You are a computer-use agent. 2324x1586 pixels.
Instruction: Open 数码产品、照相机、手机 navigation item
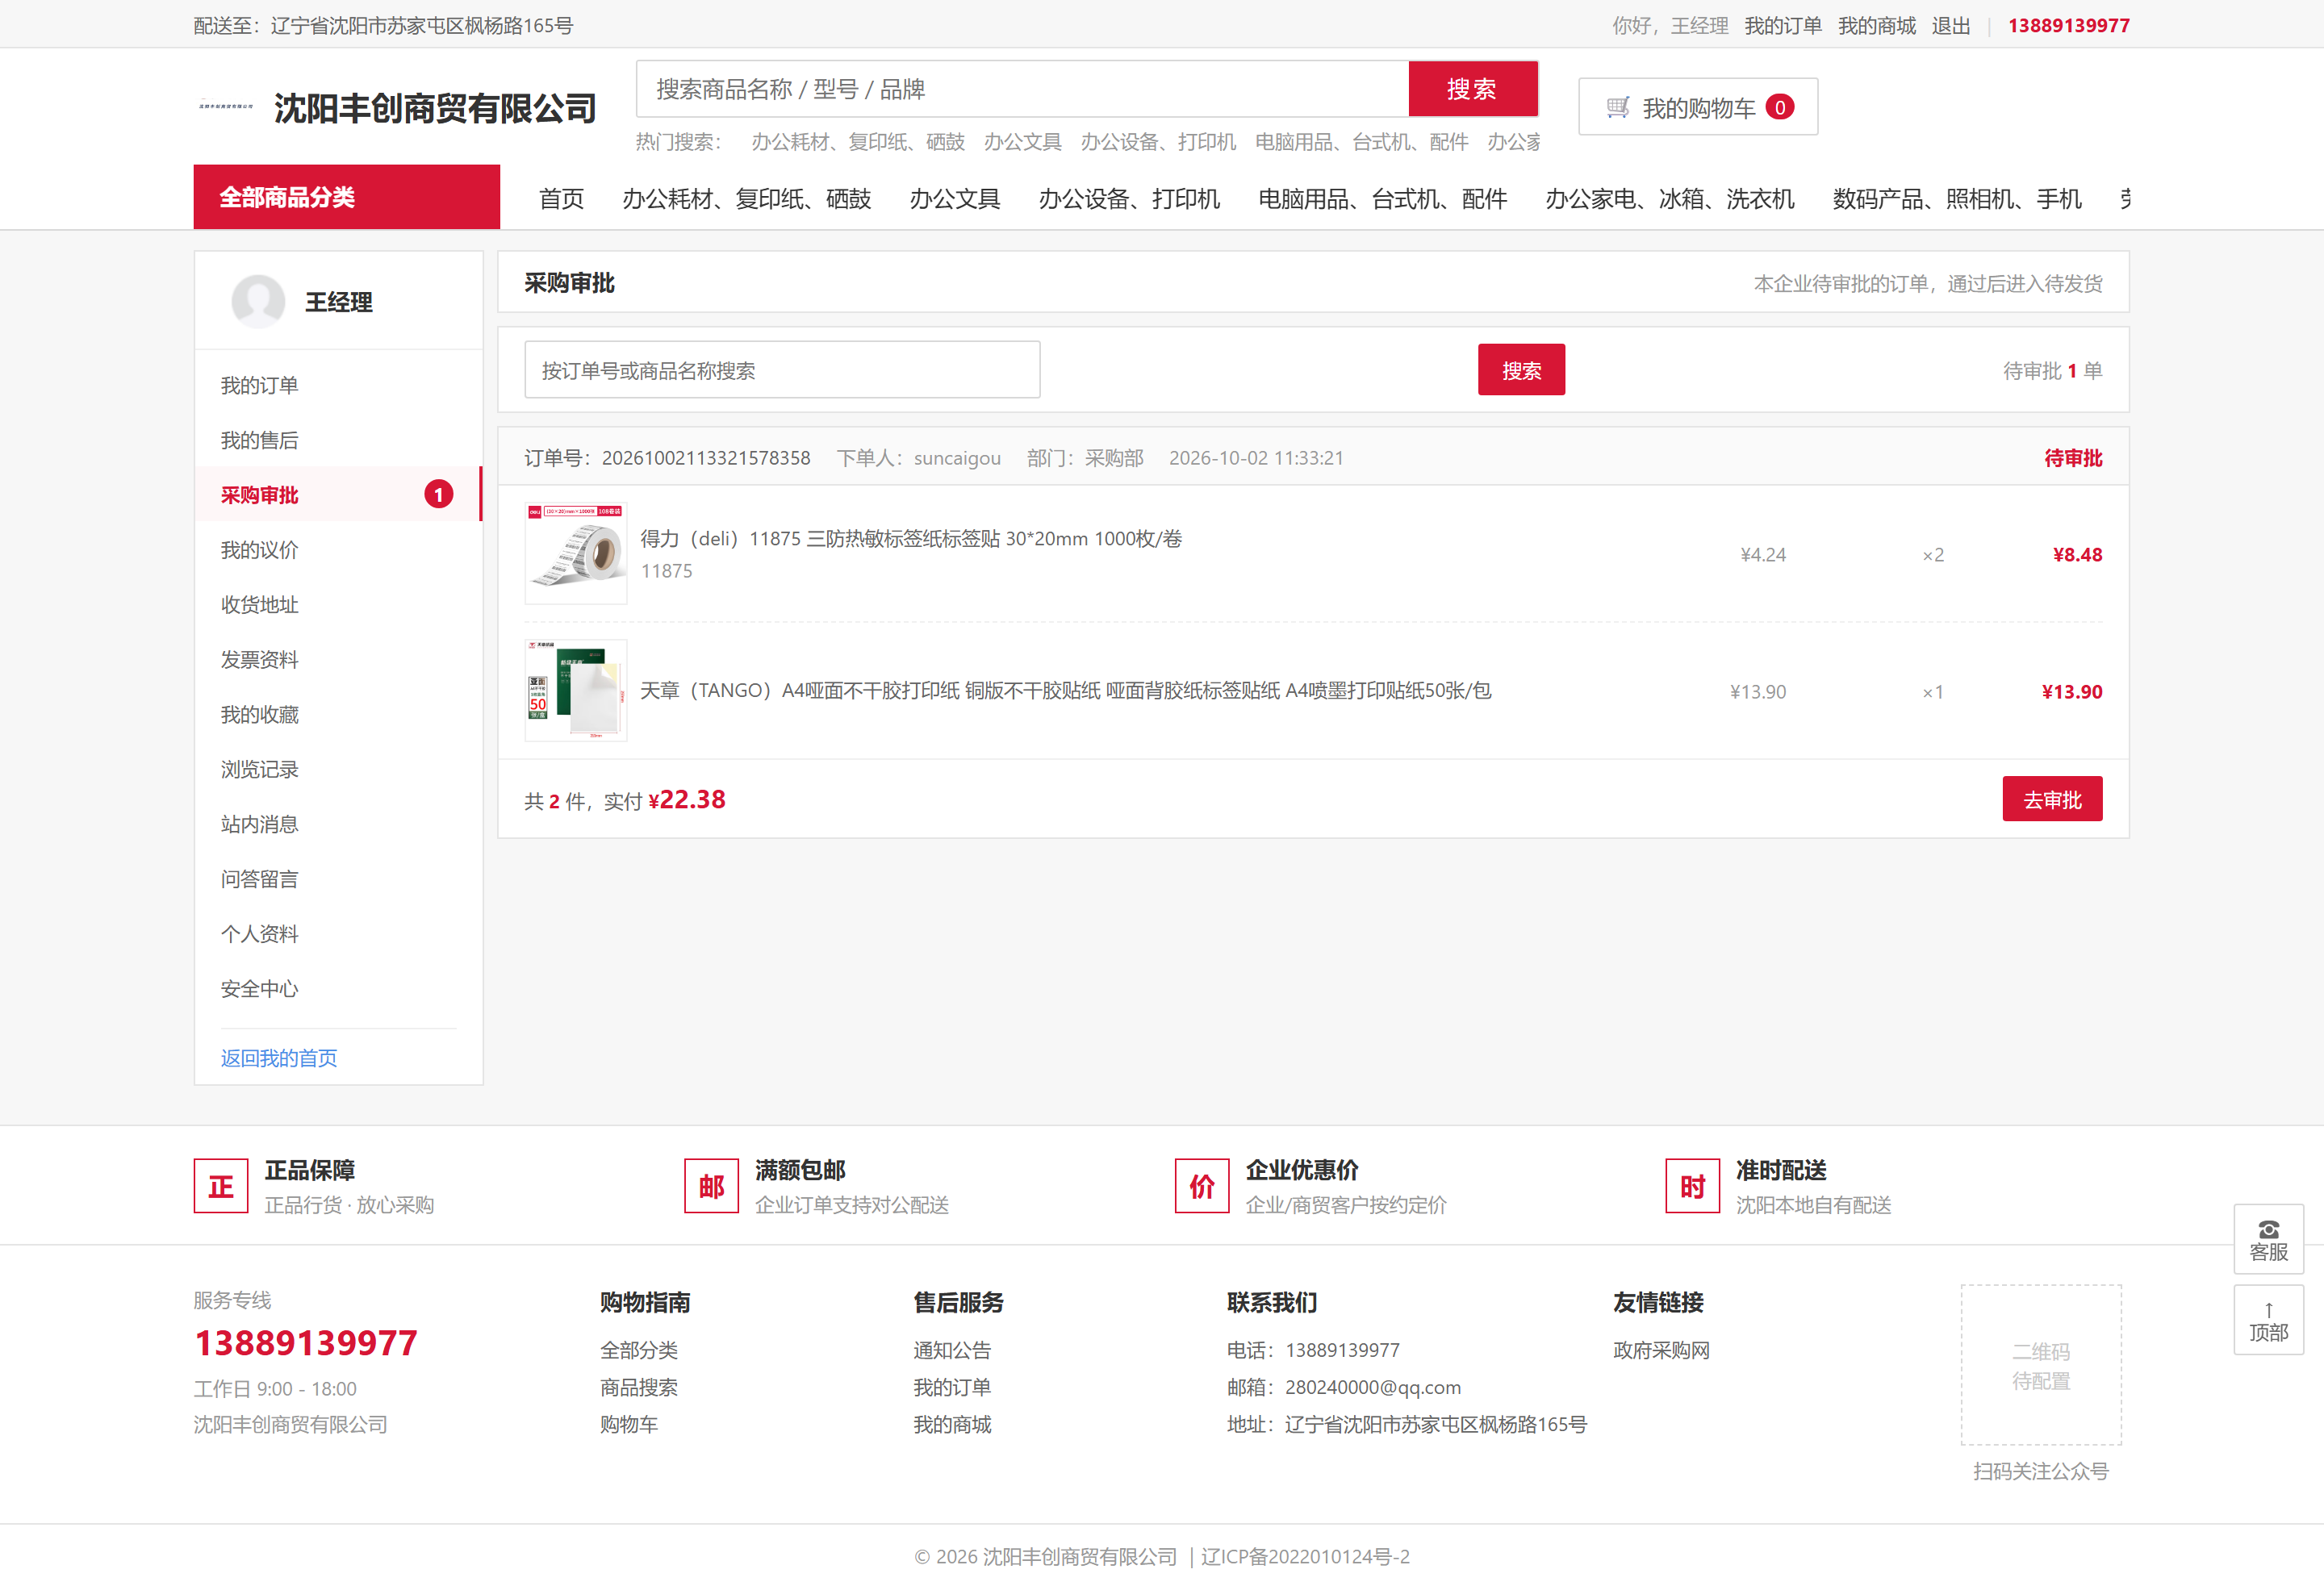coord(1957,199)
